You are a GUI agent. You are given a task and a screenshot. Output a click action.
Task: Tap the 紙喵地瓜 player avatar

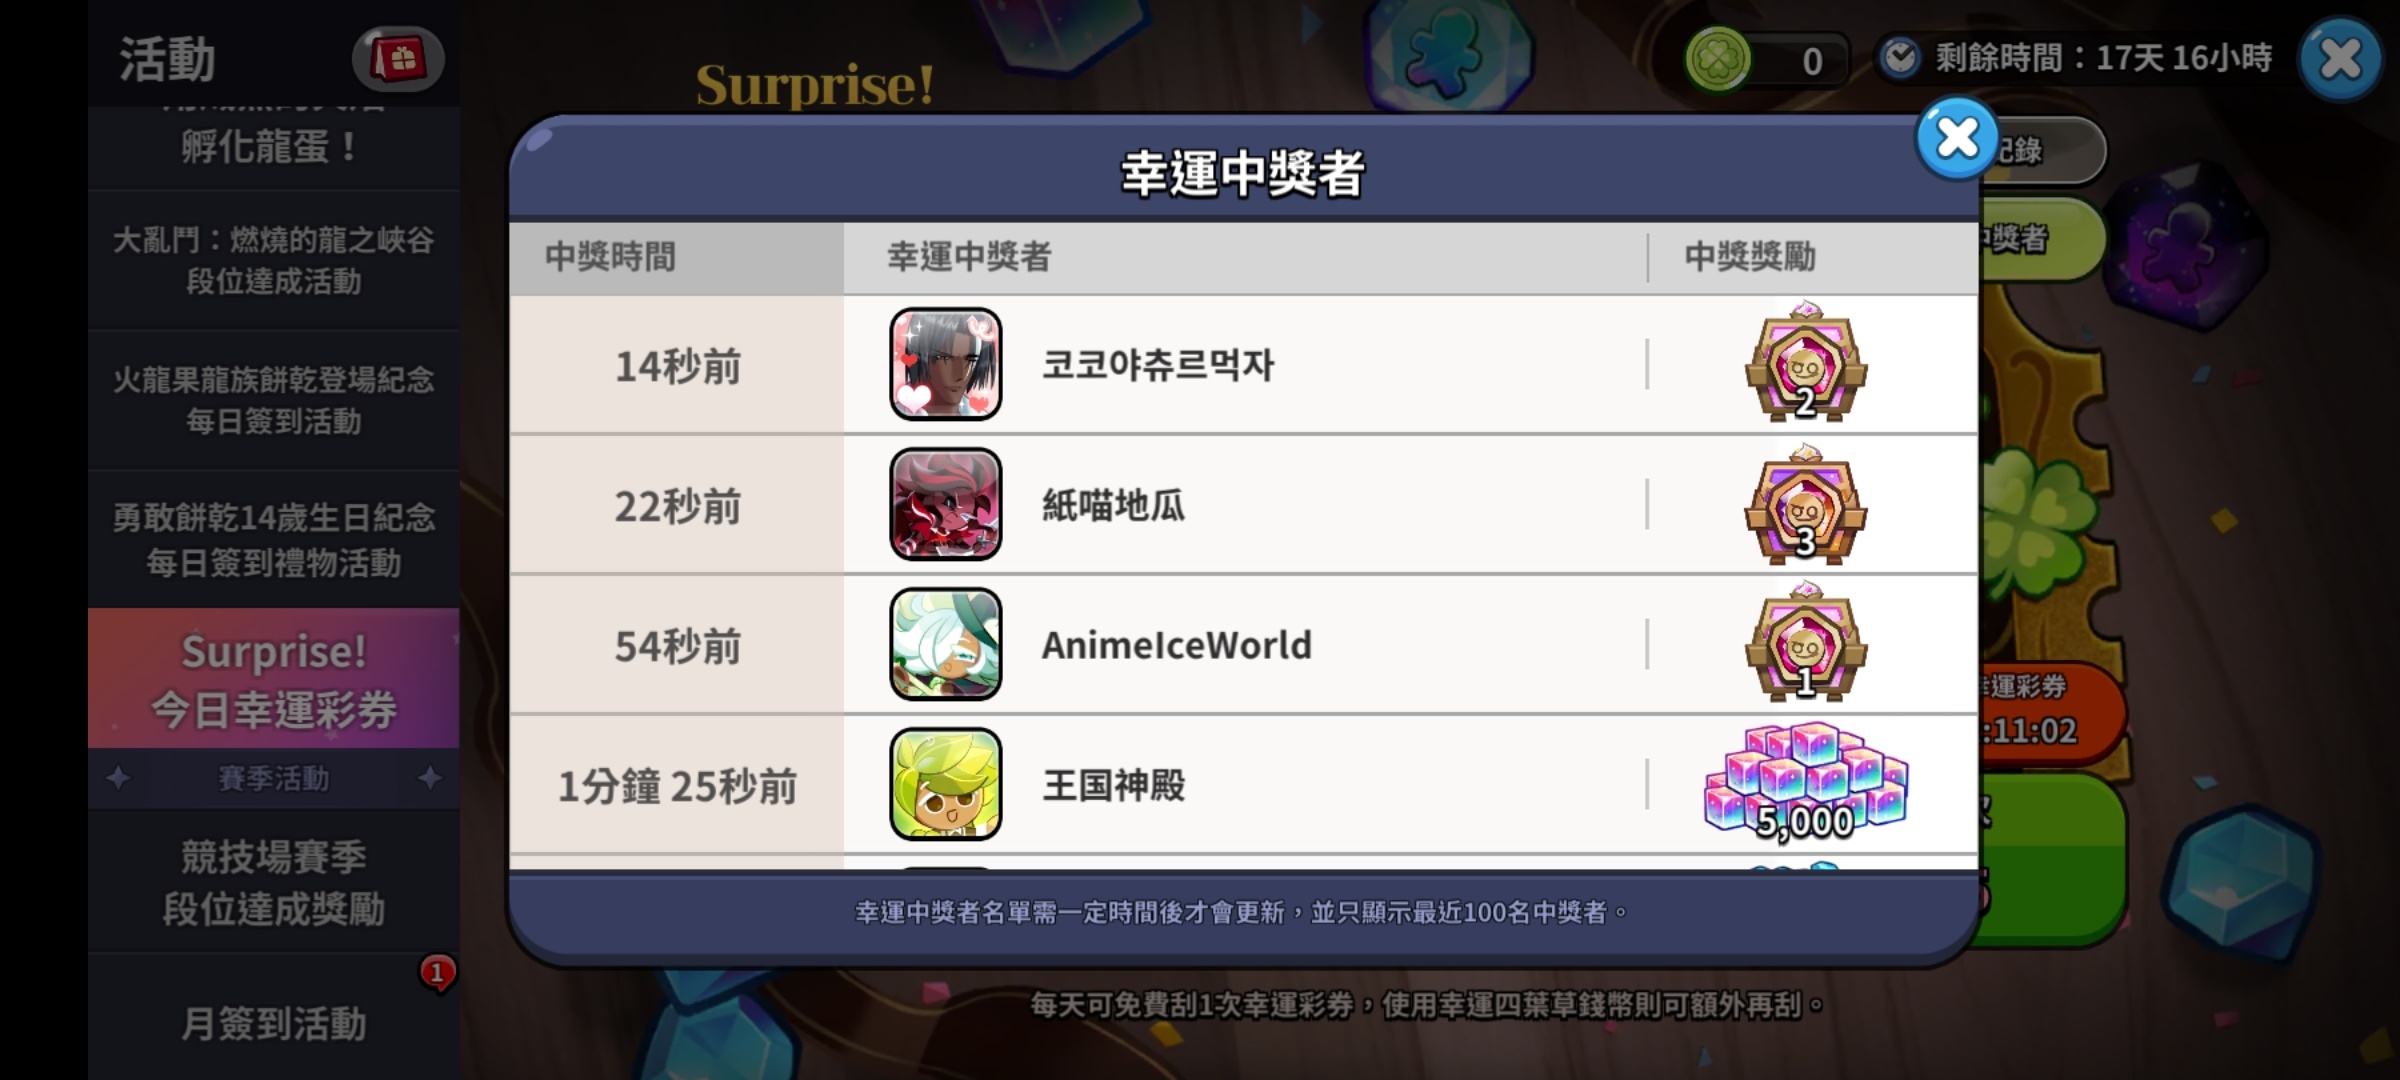click(x=945, y=504)
